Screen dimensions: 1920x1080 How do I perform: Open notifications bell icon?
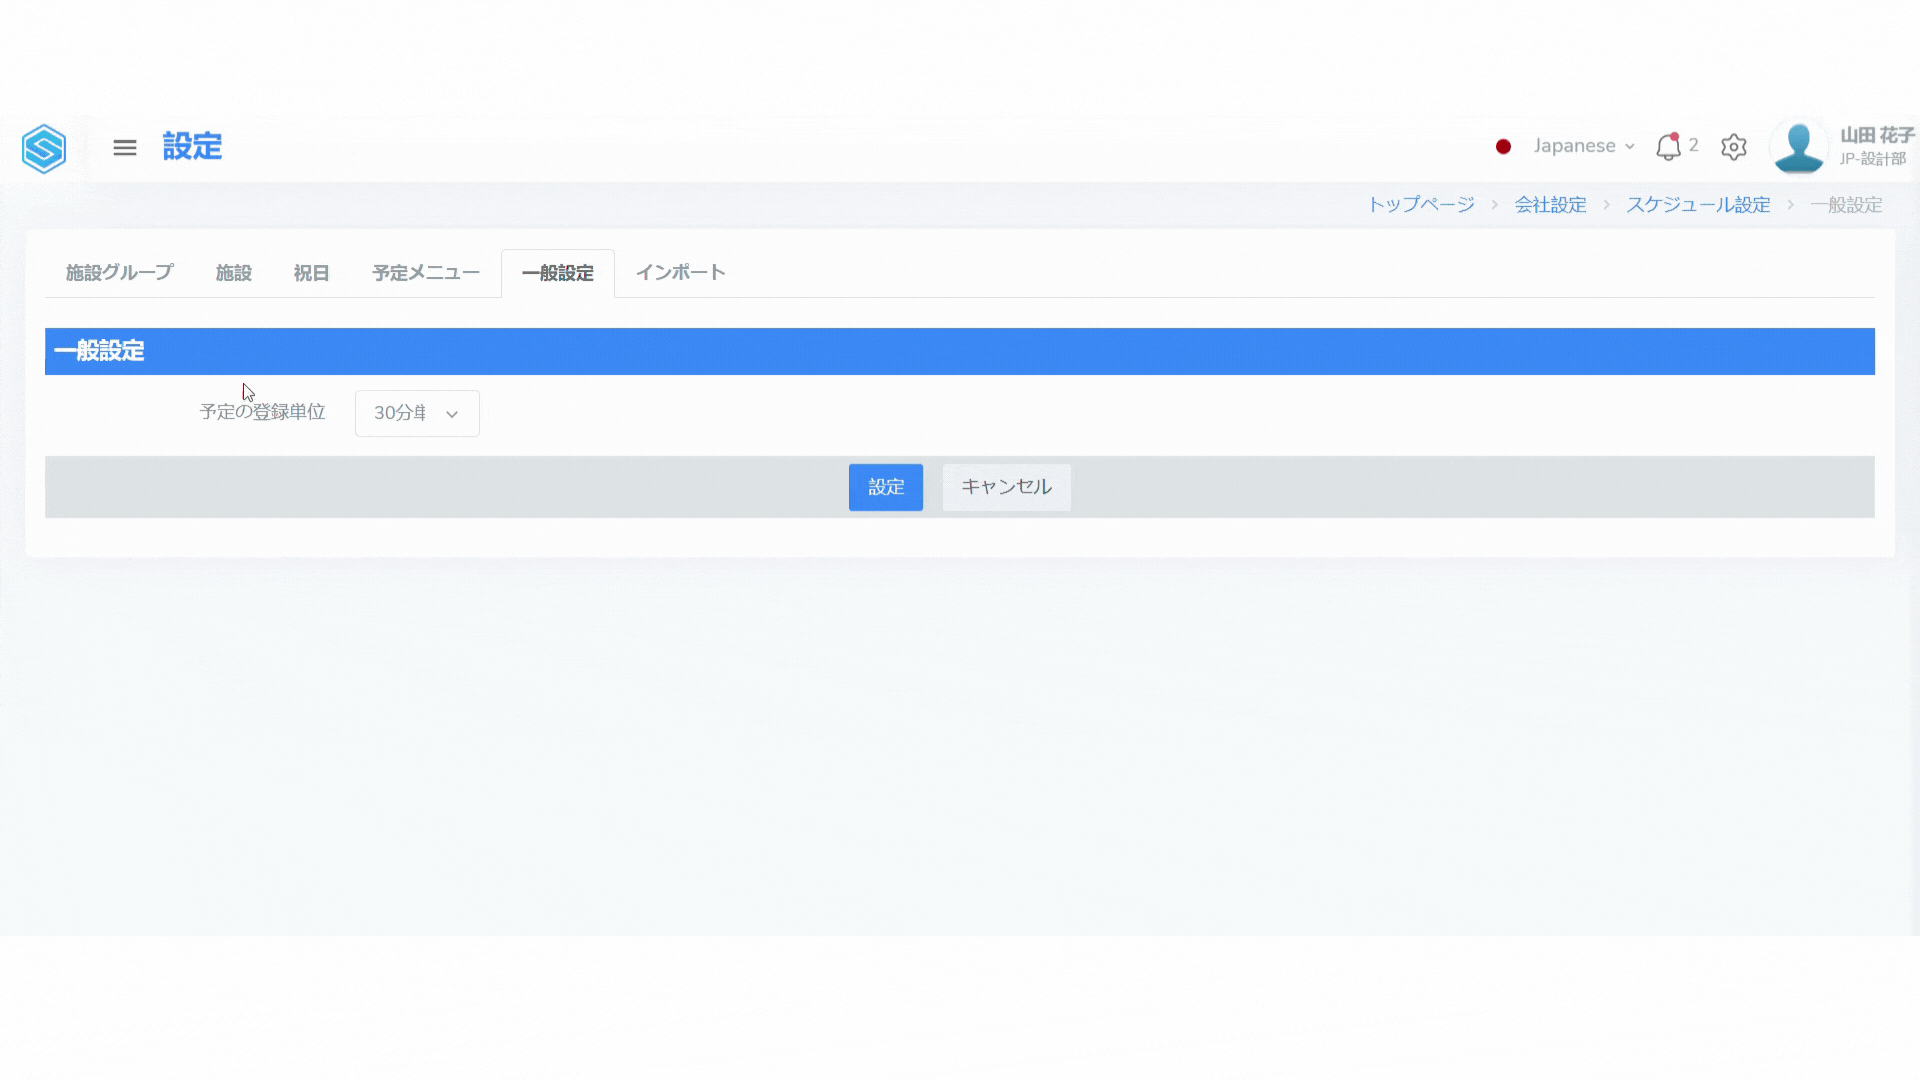tap(1668, 147)
